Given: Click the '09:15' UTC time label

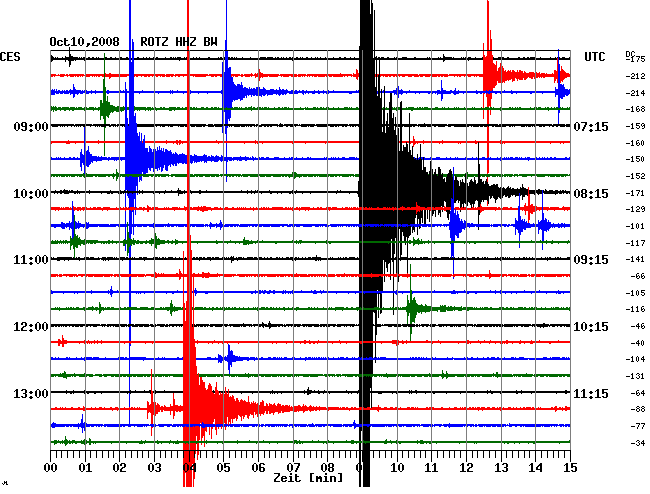Looking at the screenshot, I should coord(591,260).
